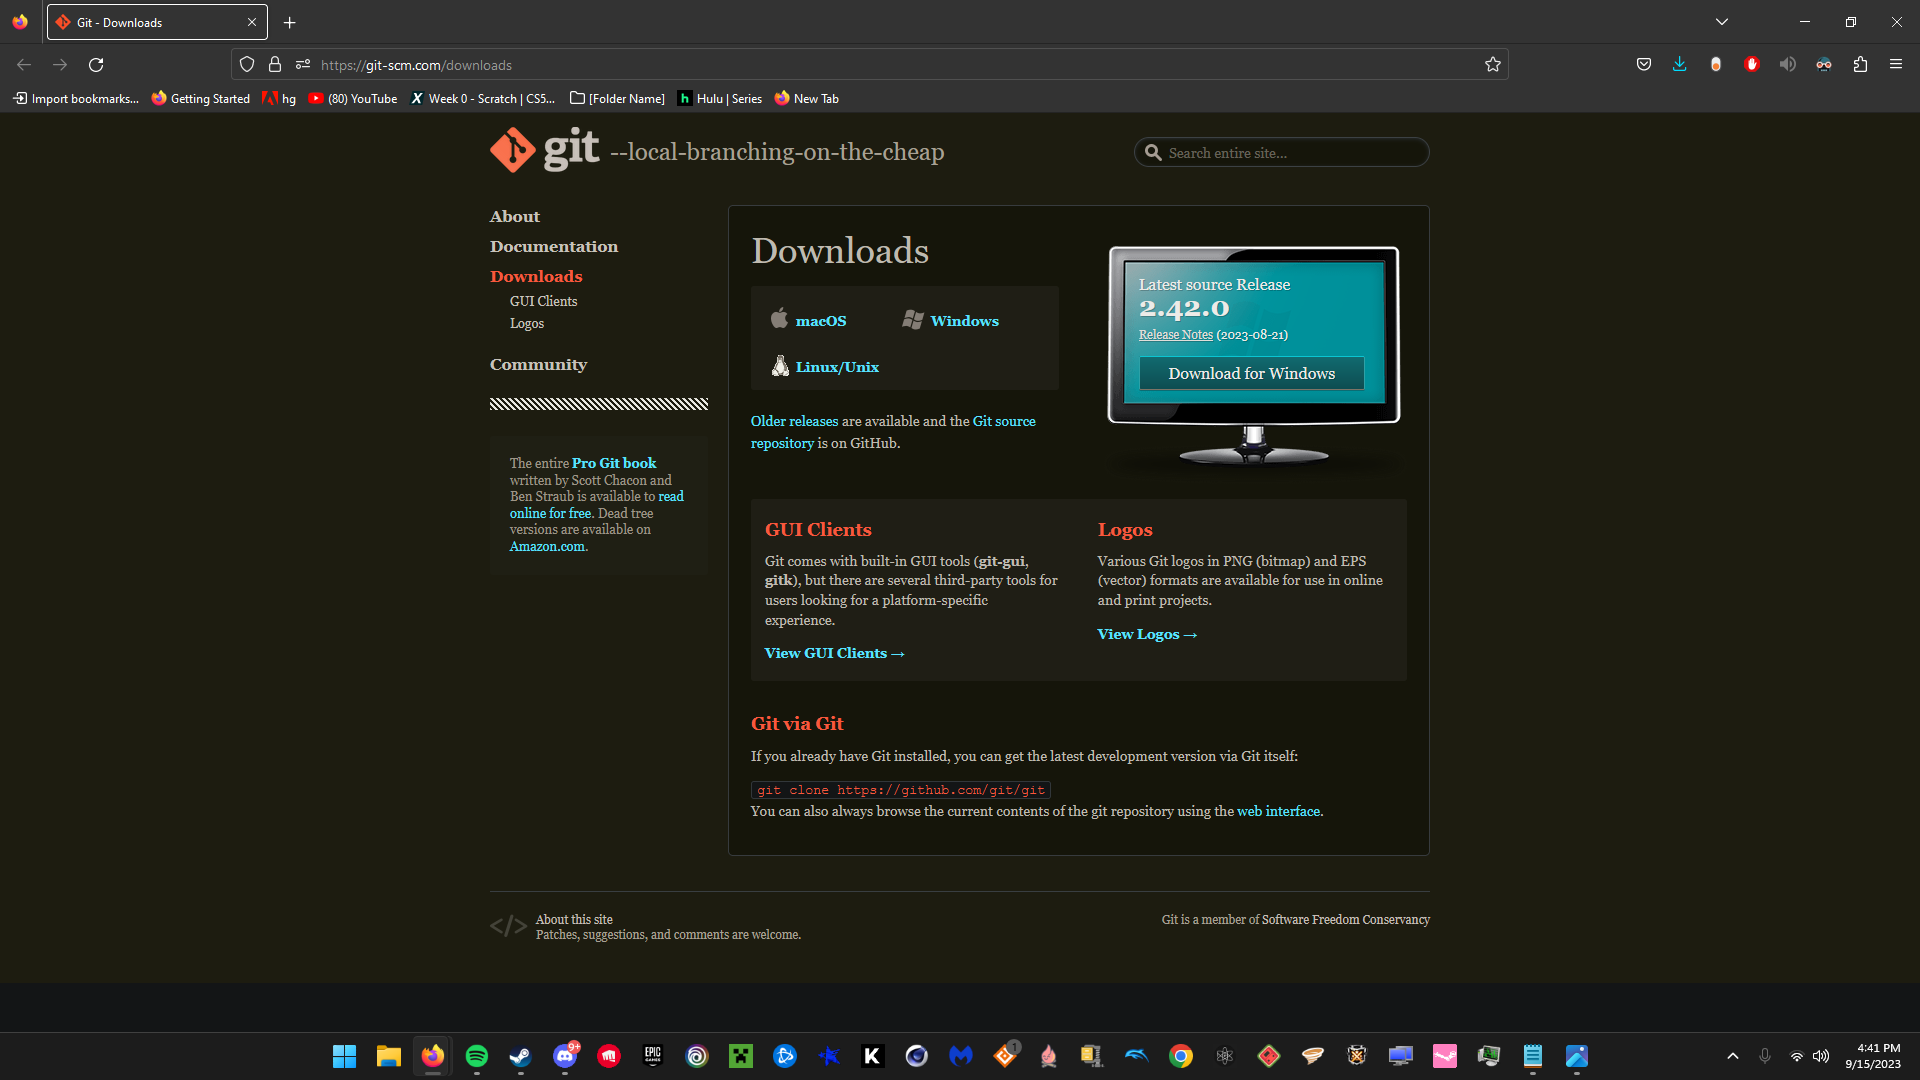Screen dimensions: 1920x1080
Task: Open the [Folder Name] bookmarks folder
Action: [x=617, y=98]
